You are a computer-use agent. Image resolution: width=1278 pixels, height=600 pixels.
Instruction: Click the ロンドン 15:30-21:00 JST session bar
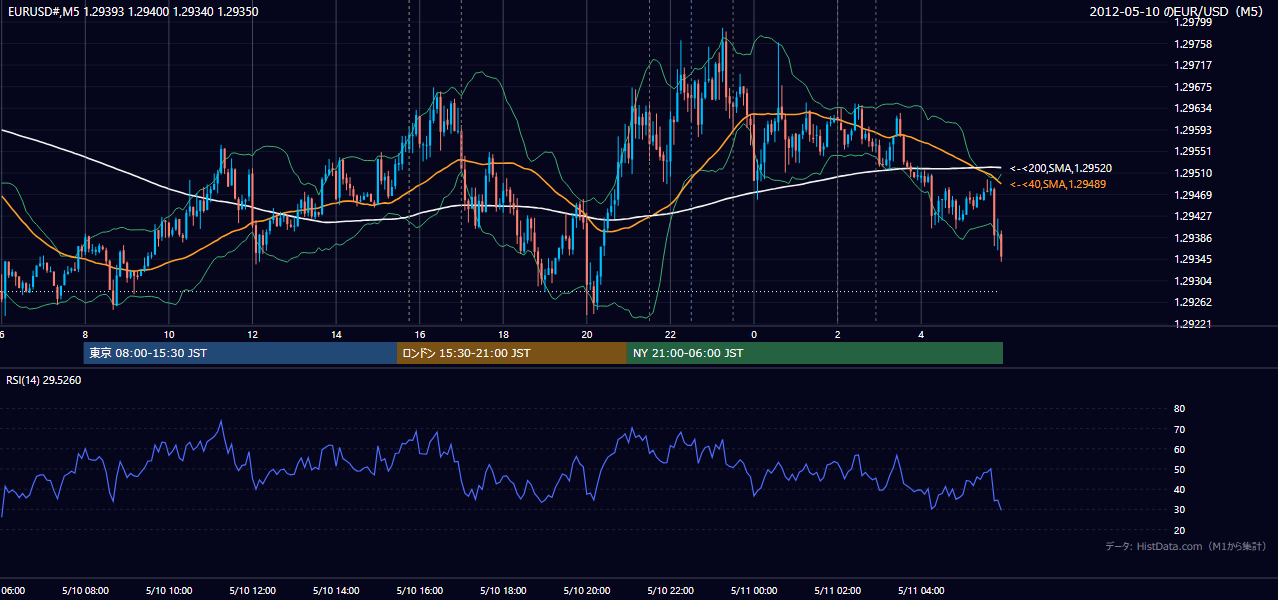(512, 353)
